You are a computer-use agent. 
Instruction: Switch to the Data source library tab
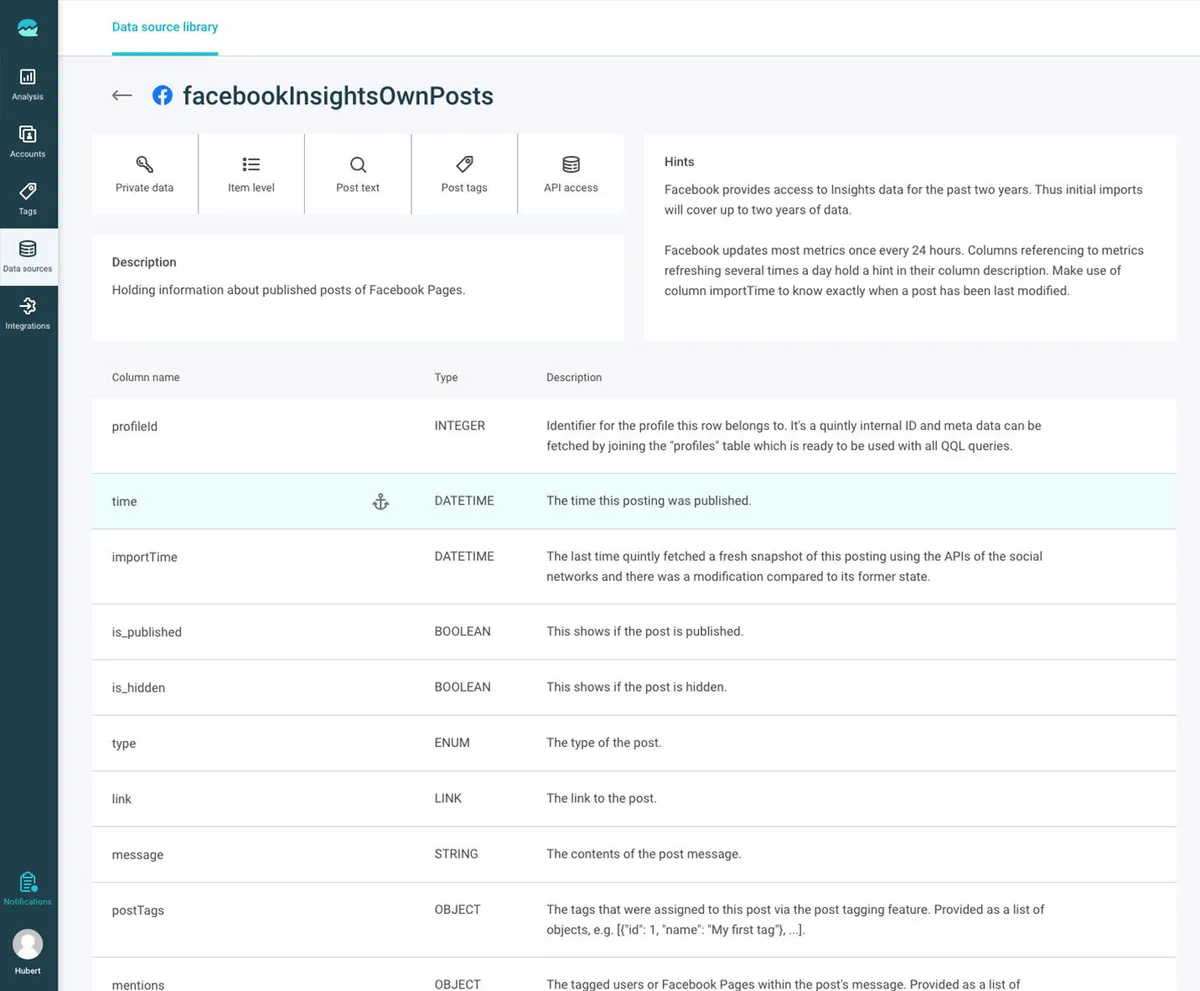click(x=164, y=27)
